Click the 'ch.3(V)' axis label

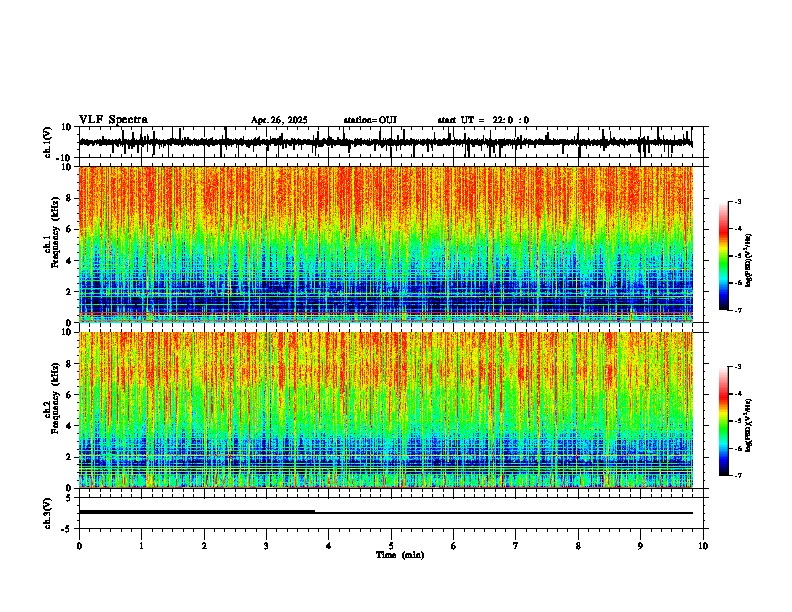(x=47, y=513)
